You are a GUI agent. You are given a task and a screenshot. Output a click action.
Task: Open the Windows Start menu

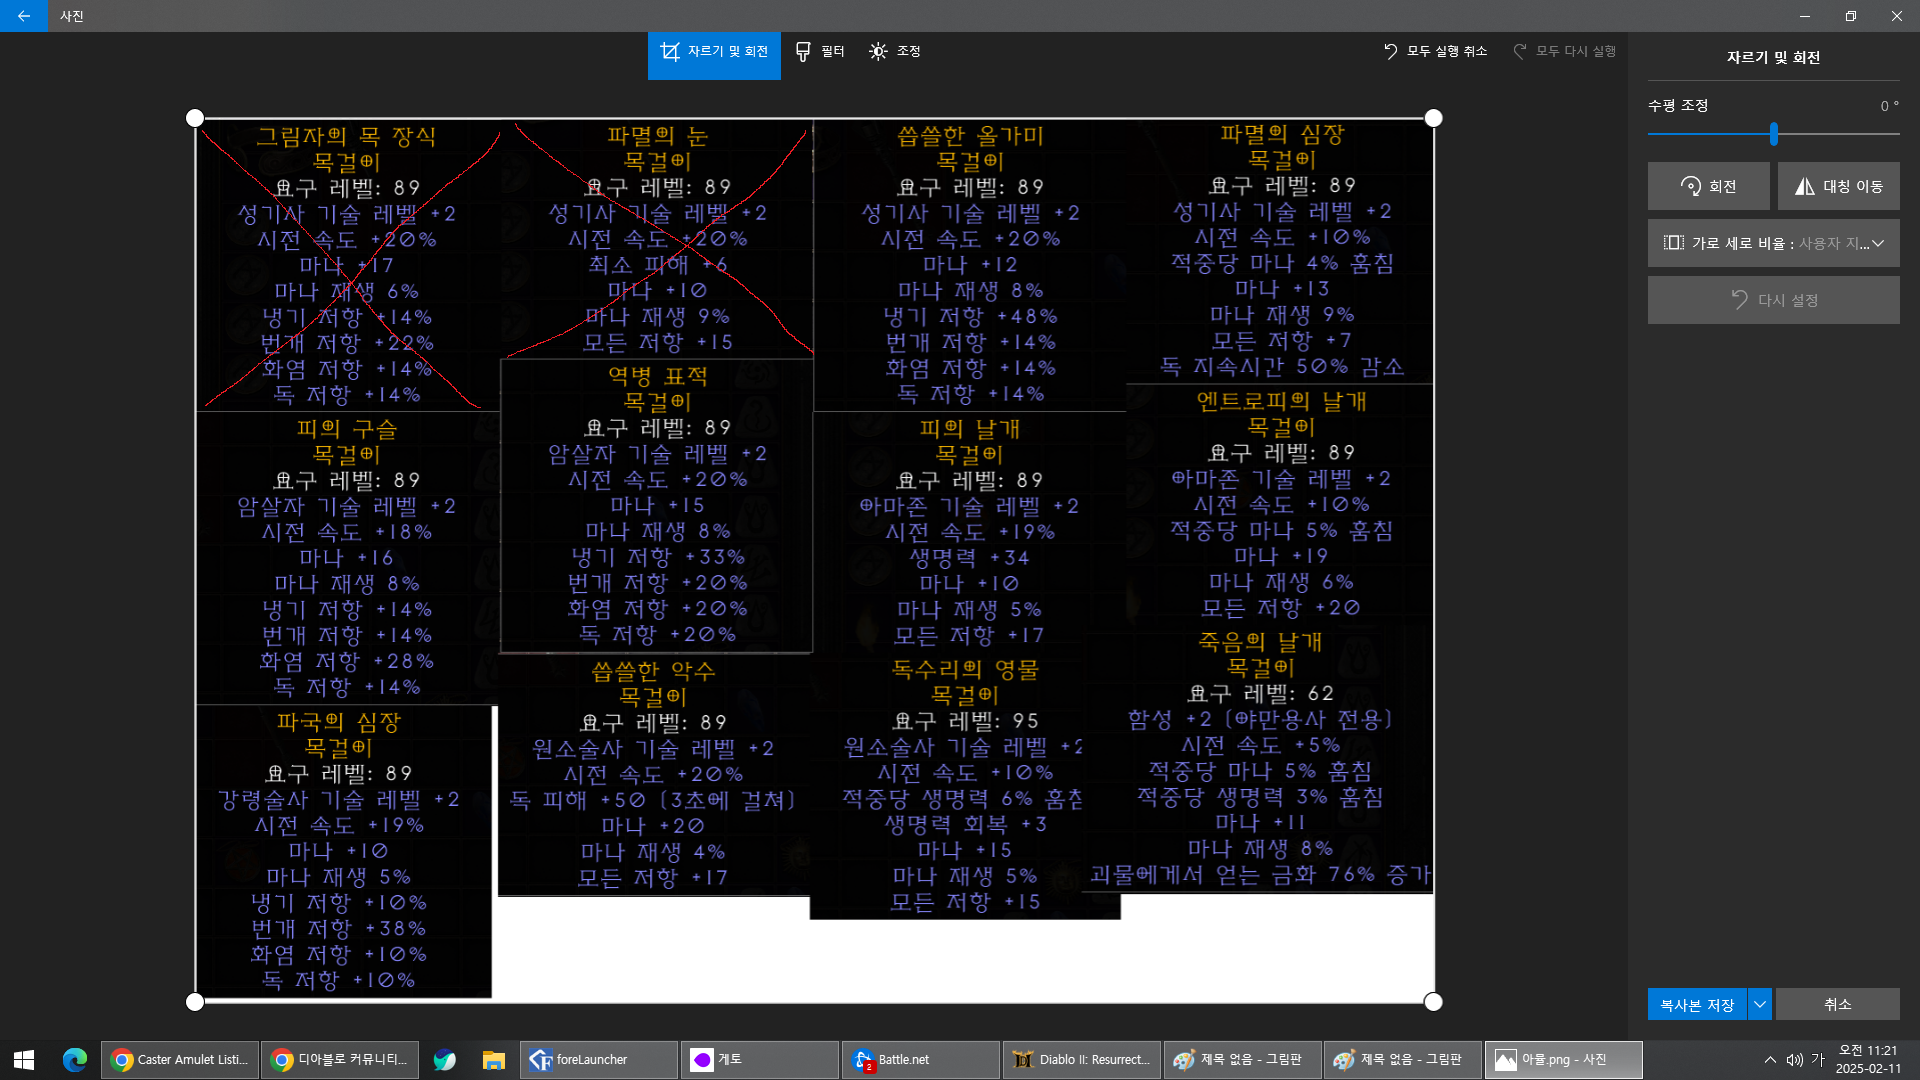24,1059
